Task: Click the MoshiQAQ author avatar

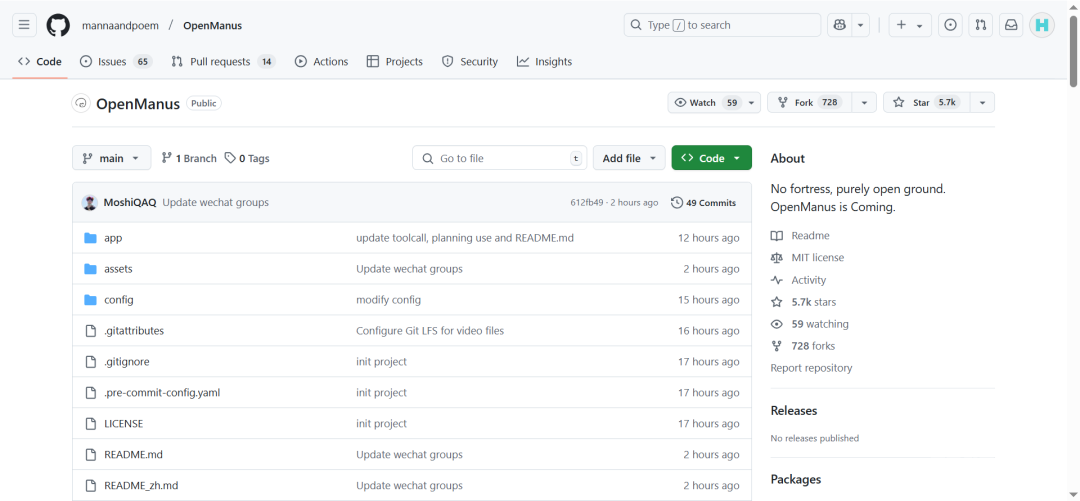Action: [x=90, y=203]
